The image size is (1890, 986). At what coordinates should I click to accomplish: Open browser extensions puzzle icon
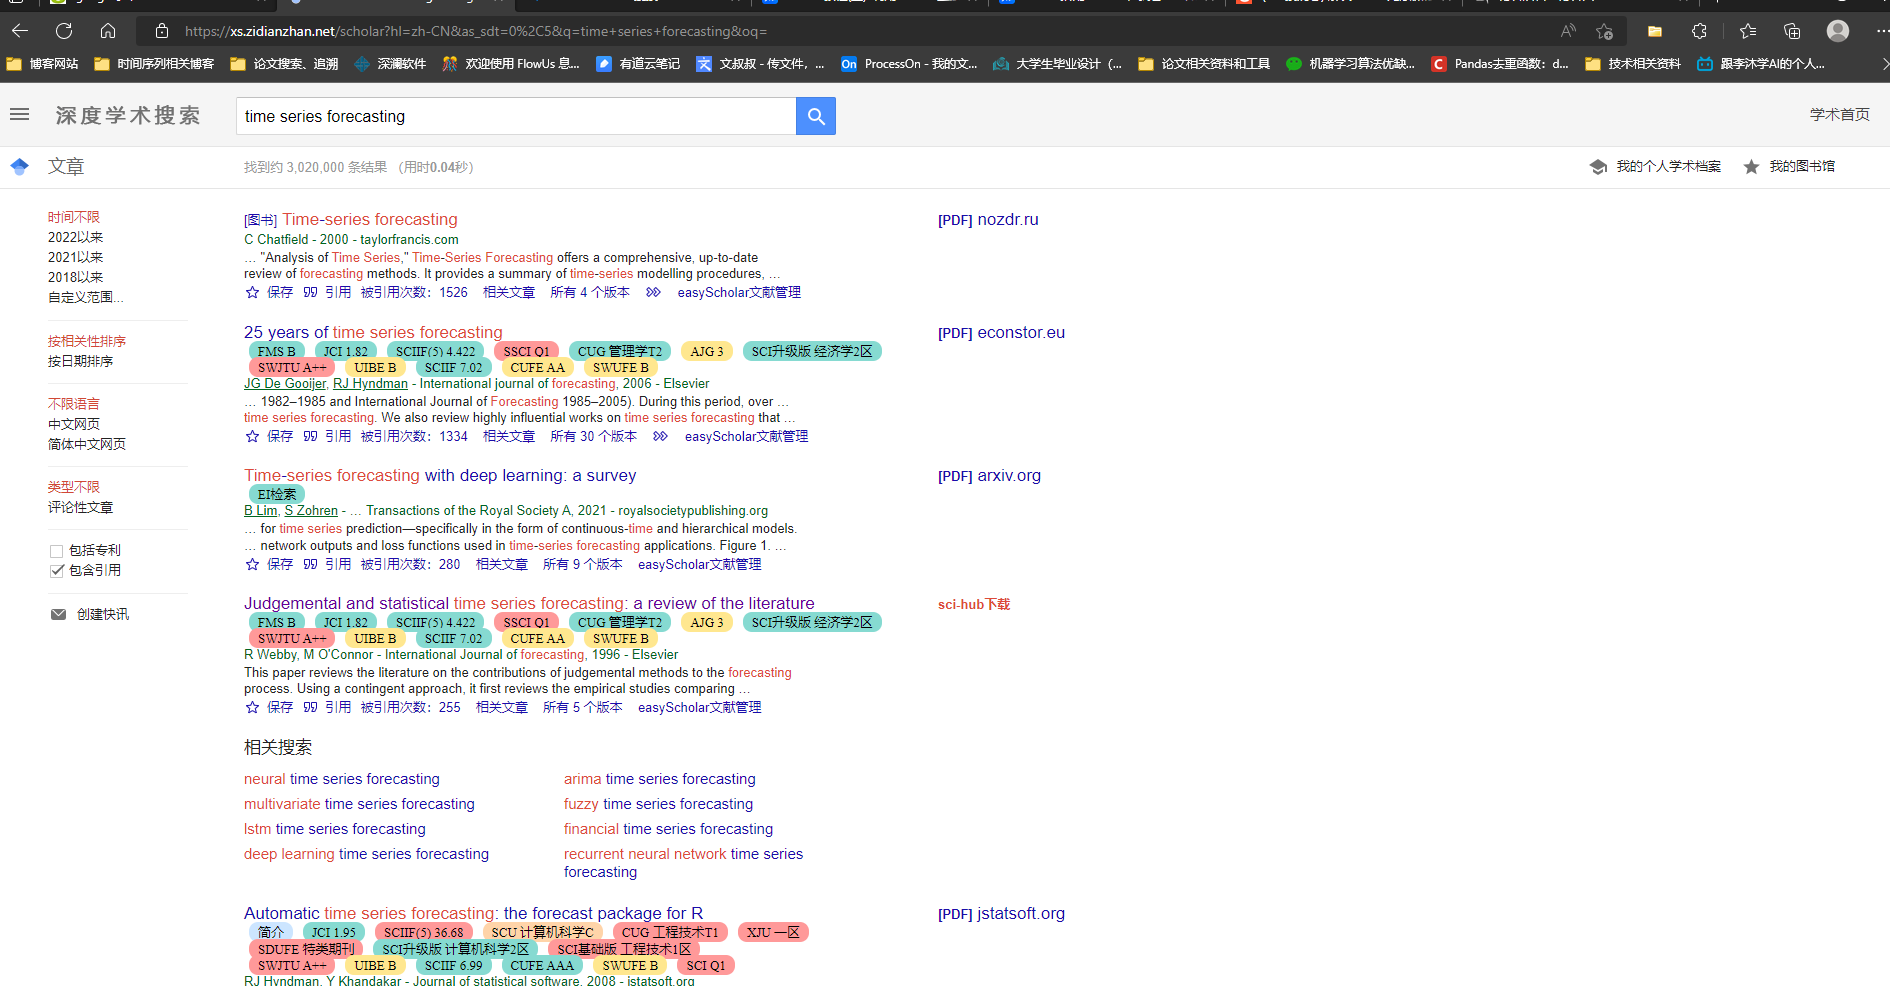coord(1699,31)
